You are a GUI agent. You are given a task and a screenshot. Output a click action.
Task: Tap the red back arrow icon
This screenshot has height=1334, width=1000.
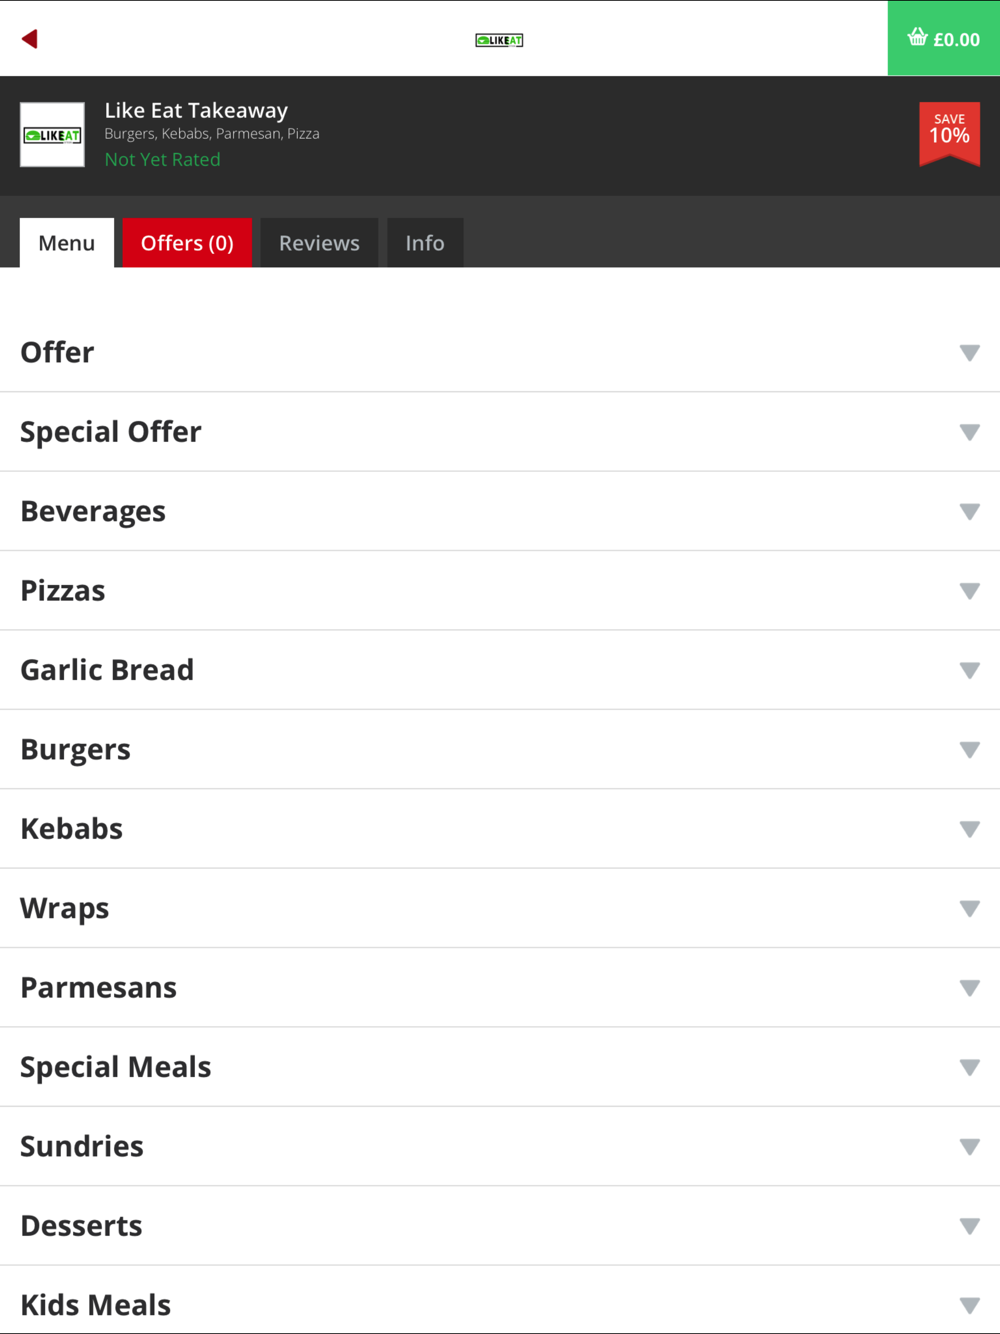(30, 39)
